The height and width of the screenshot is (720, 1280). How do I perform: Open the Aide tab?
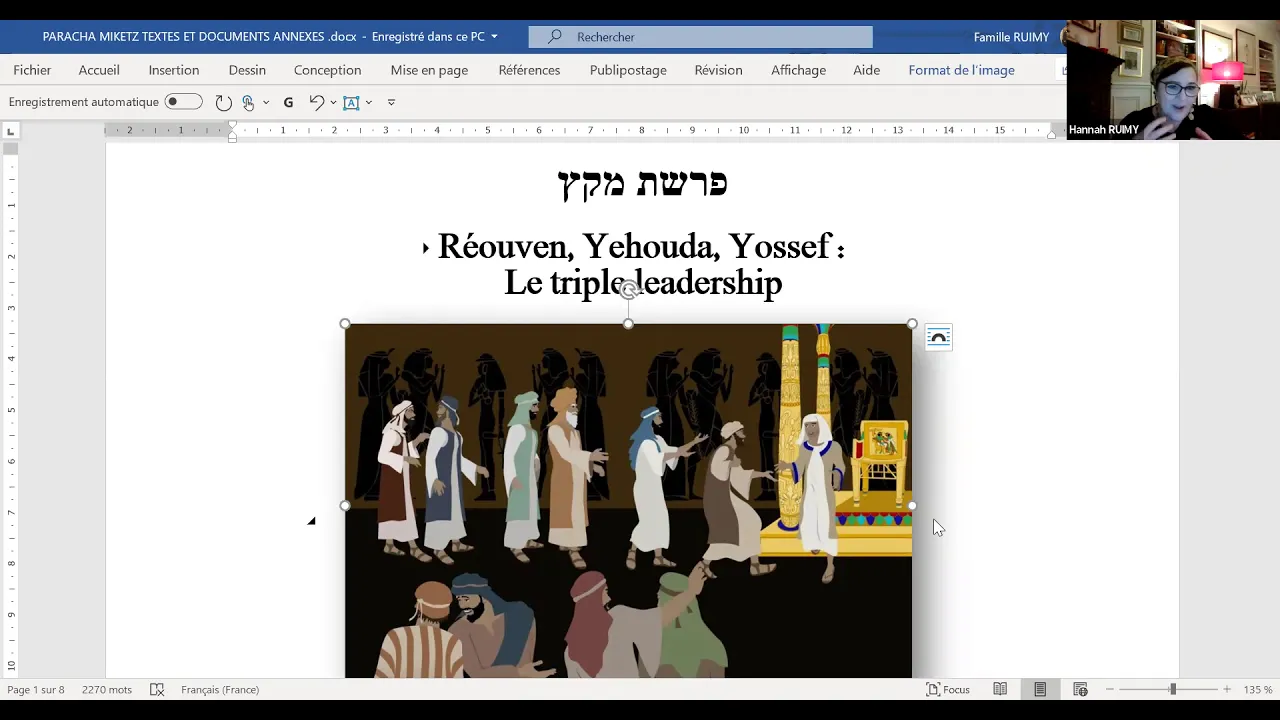coord(866,70)
